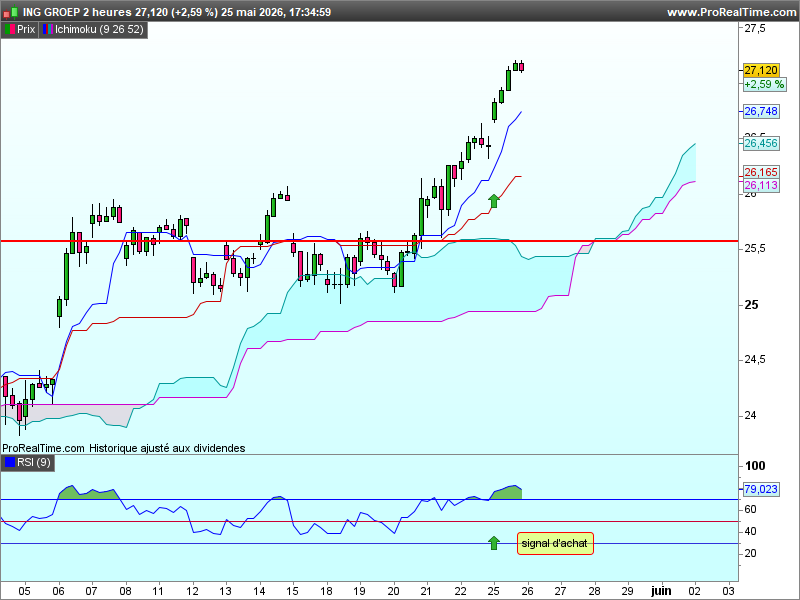Select the teal 26,456 value label
800x600 pixels.
pos(761,144)
